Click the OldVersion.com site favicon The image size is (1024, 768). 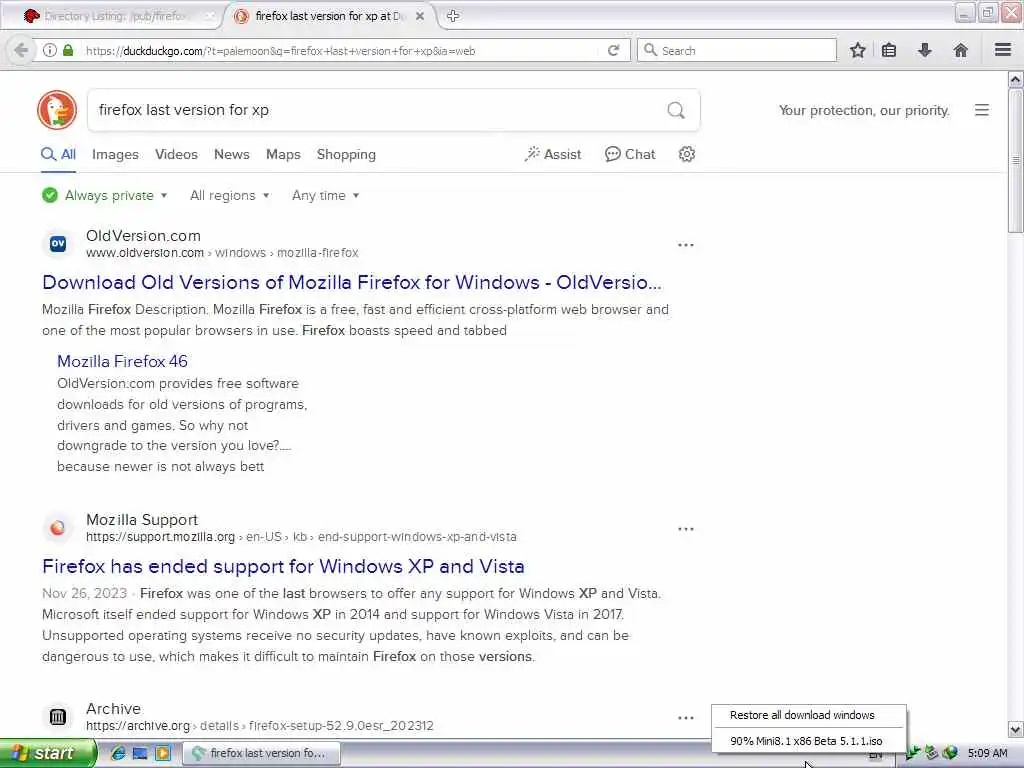(x=57, y=244)
